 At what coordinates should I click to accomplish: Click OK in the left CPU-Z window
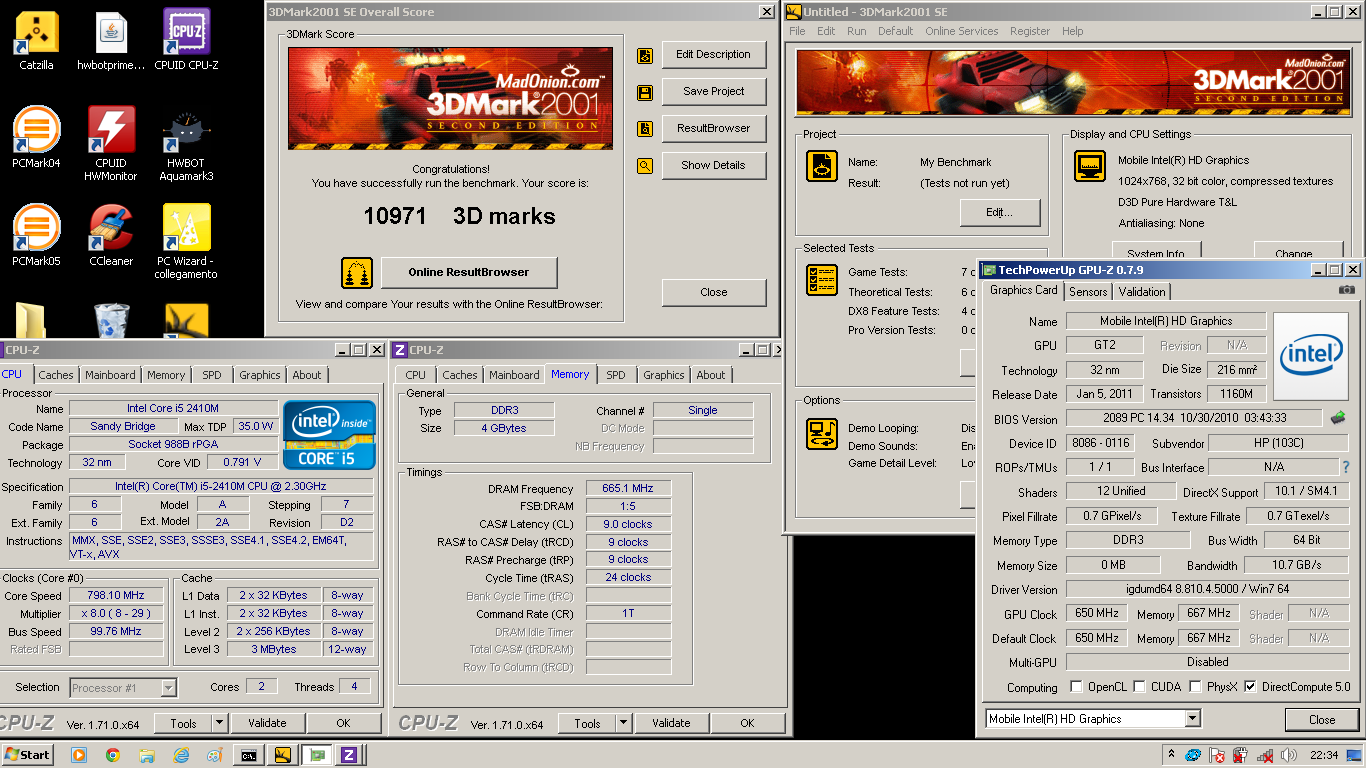click(343, 723)
